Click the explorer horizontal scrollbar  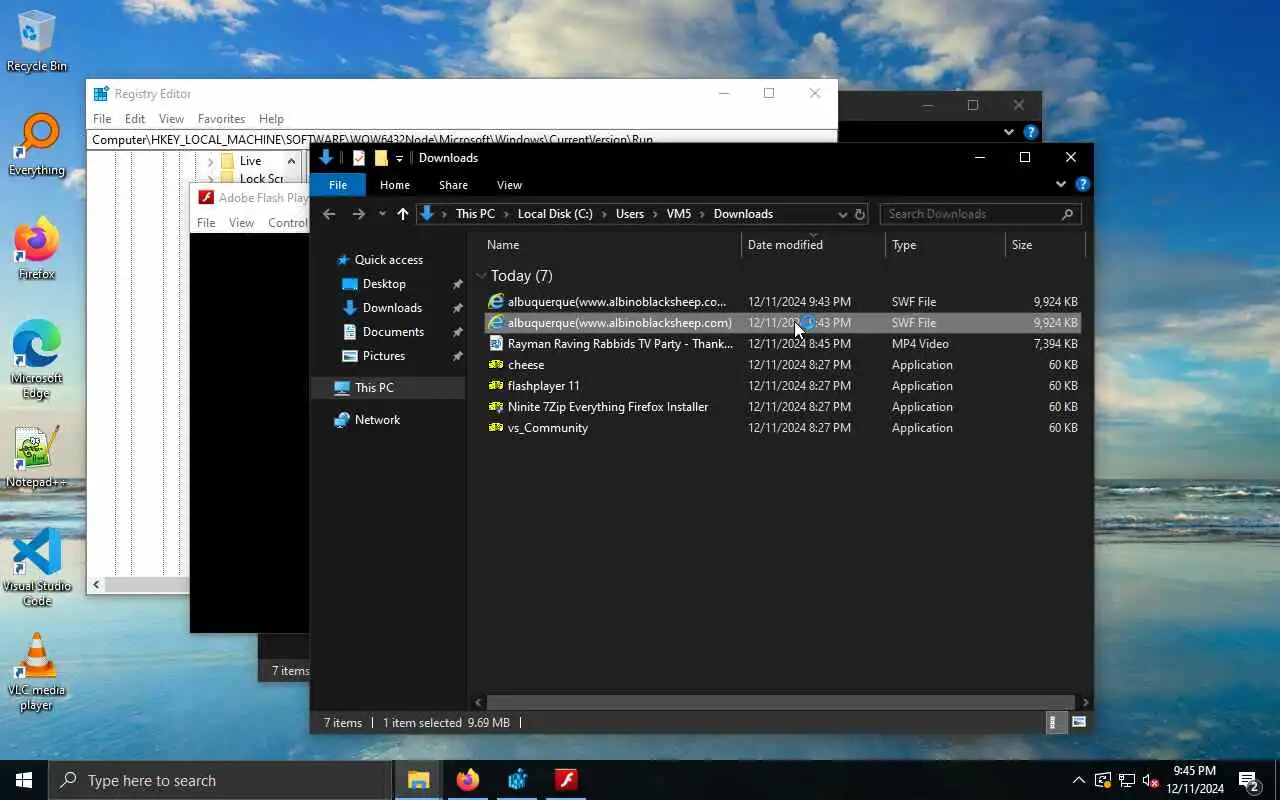click(781, 702)
